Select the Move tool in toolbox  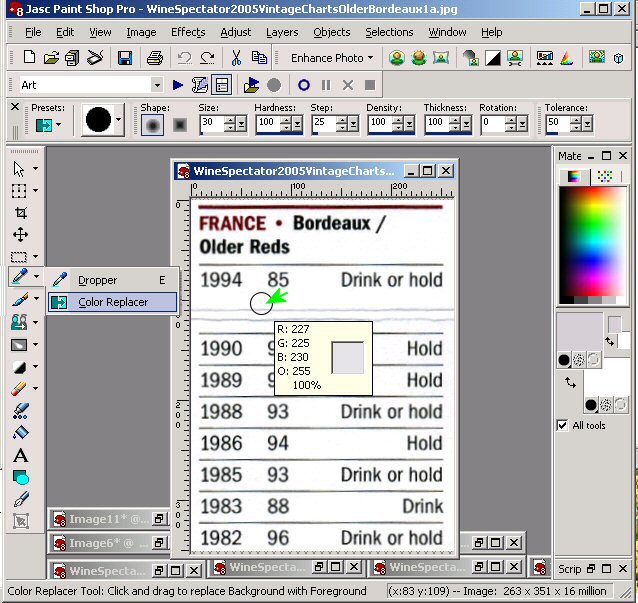[20, 234]
